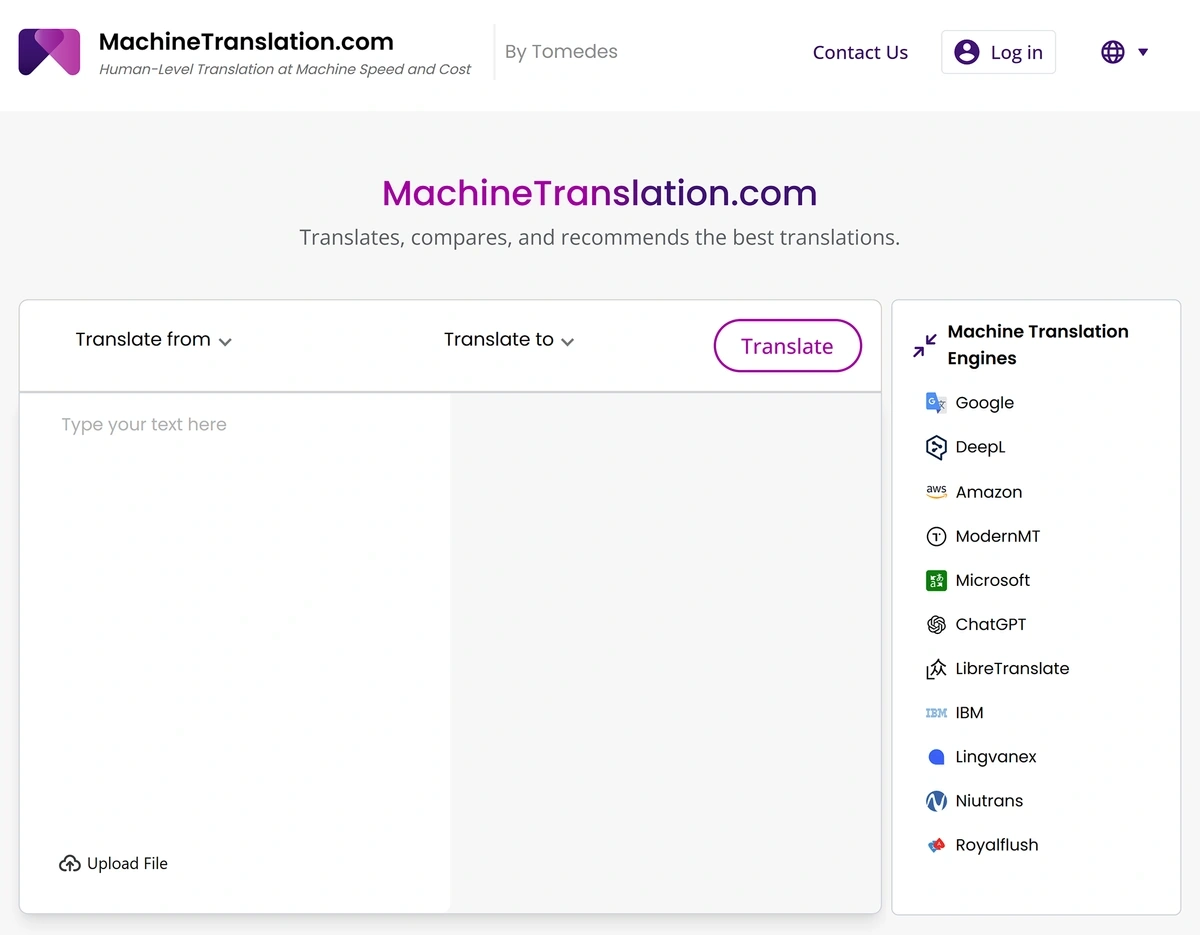This screenshot has height=935, width=1200.
Task: Select the 'Google' engine label
Action: tap(984, 403)
